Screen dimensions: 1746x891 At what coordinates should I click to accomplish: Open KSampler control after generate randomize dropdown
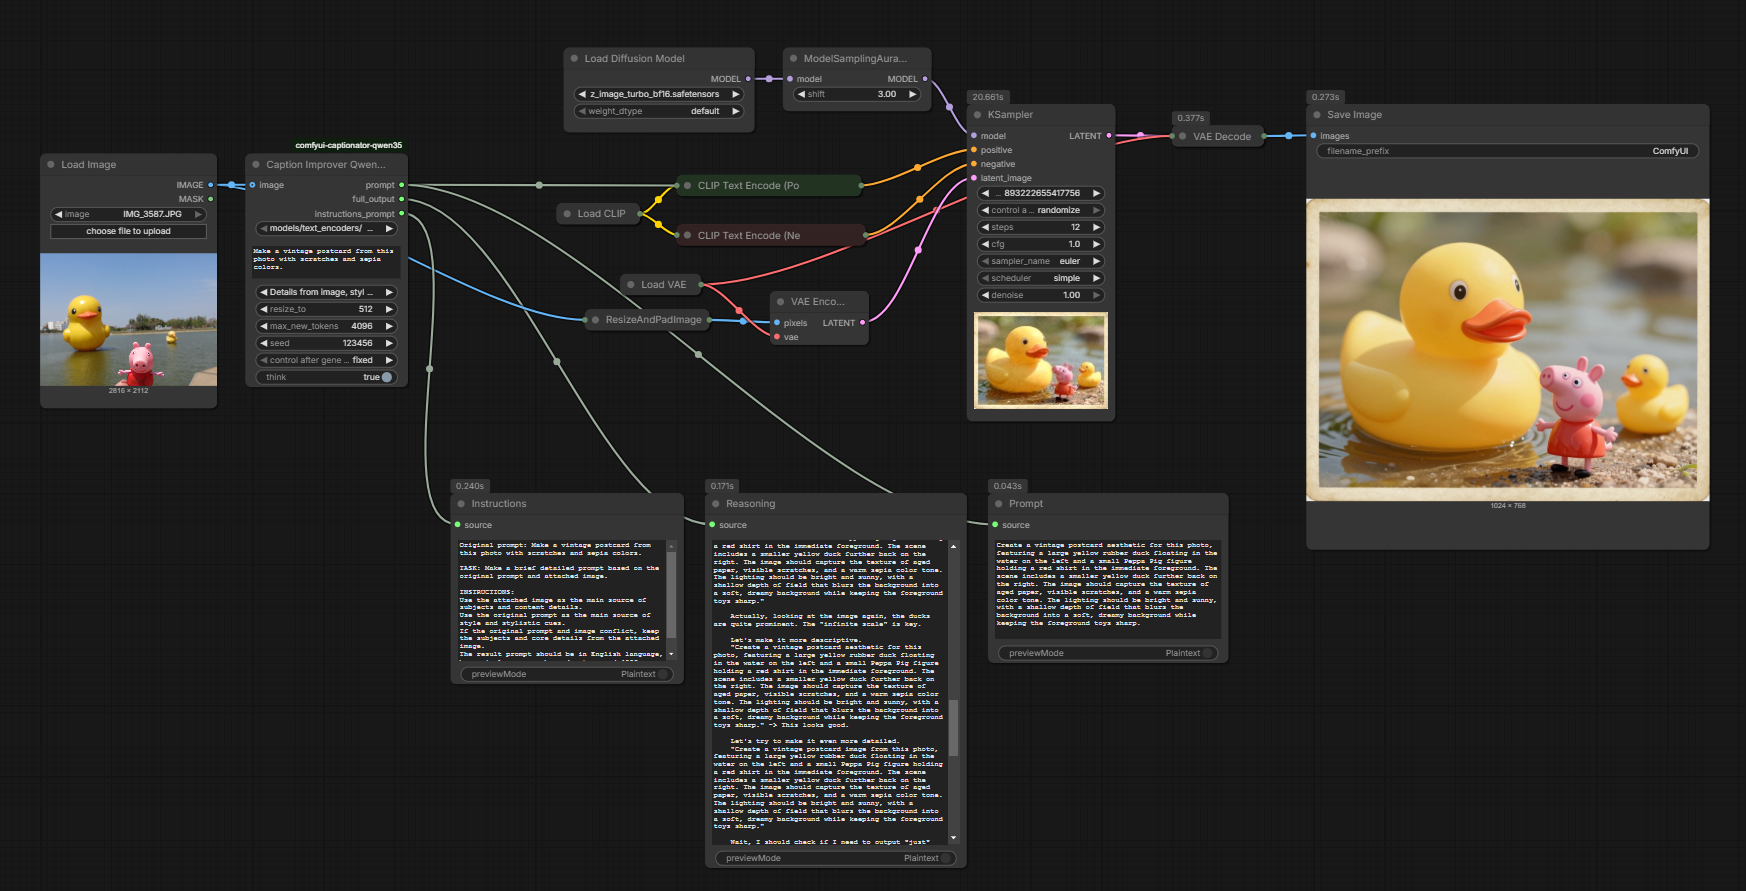point(1040,210)
